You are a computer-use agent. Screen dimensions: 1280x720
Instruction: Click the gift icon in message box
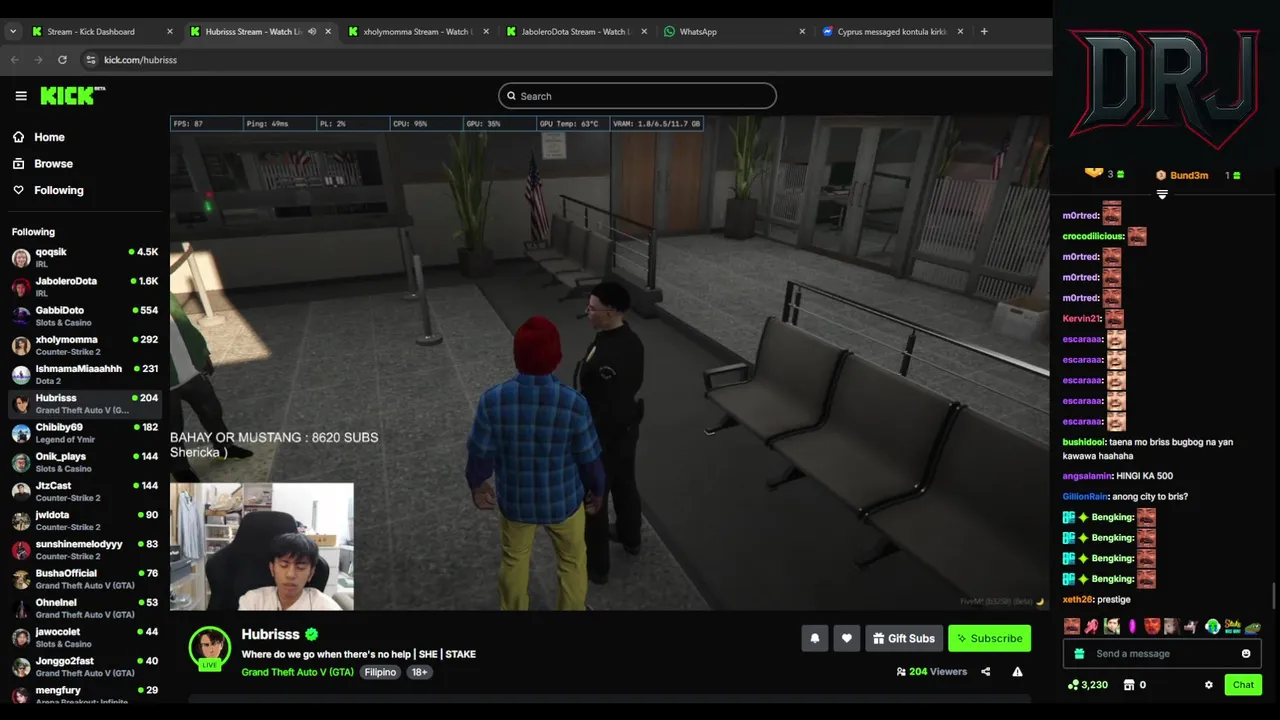[x=1079, y=654]
